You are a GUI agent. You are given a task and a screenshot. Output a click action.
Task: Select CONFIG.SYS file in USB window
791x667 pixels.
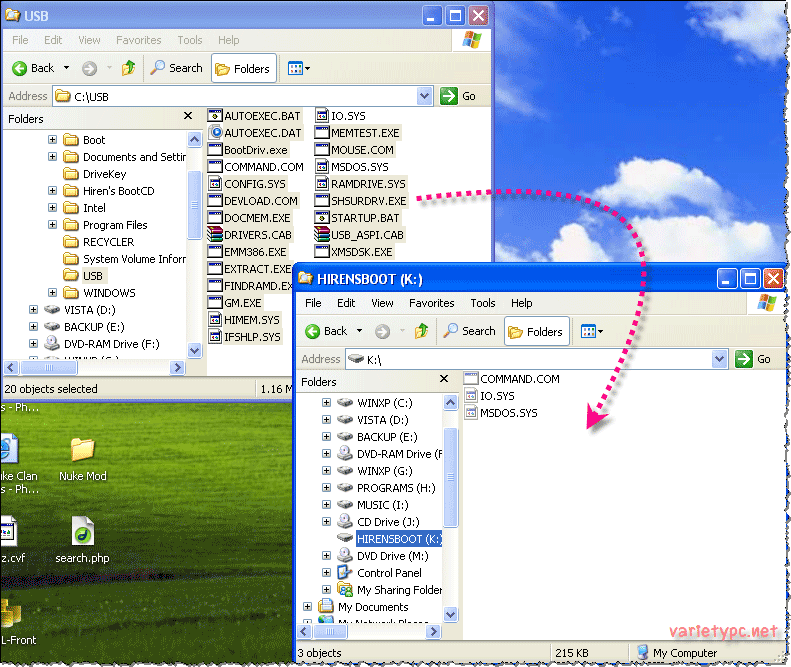tap(247, 184)
